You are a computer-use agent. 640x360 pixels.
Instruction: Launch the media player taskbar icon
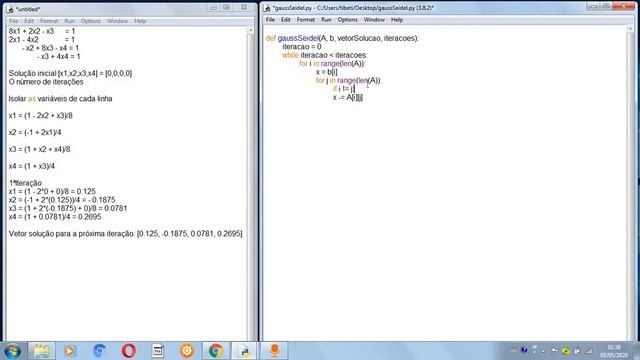(70, 351)
